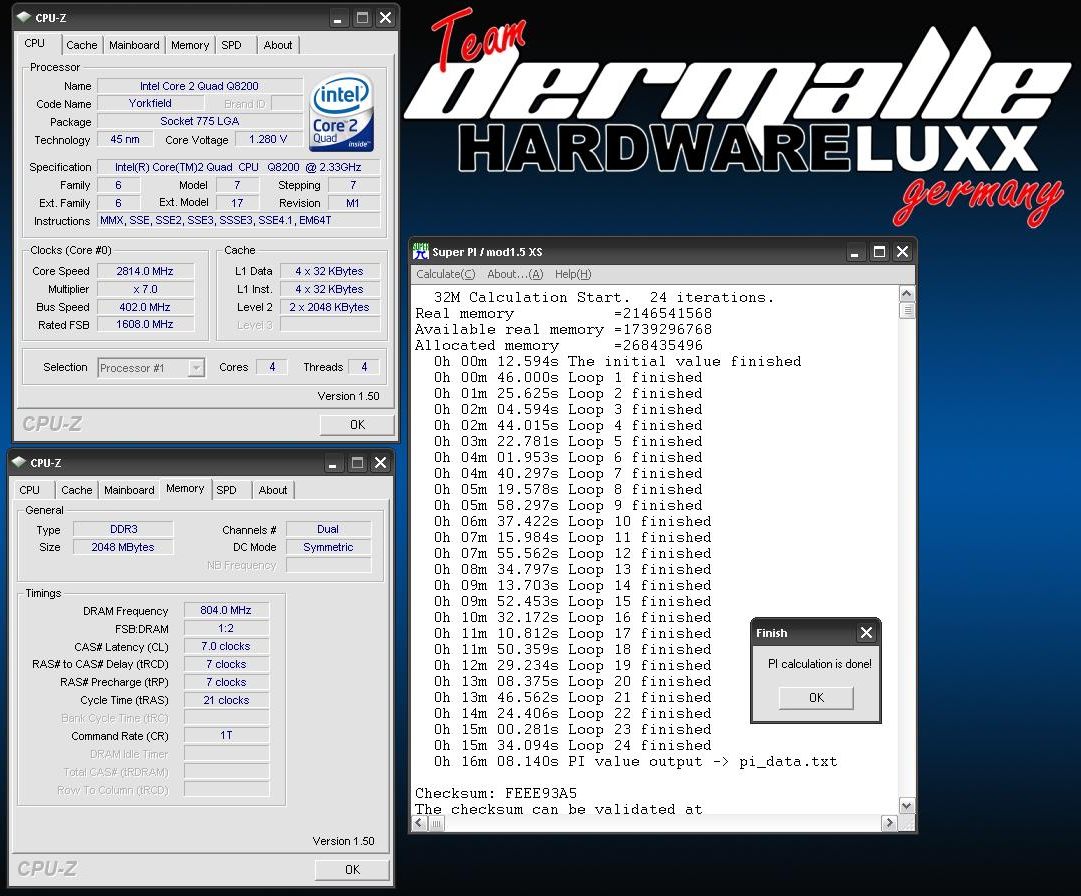The image size is (1081, 896).
Task: Click the Instructions field listing MMX, SSE
Action: click(239, 221)
